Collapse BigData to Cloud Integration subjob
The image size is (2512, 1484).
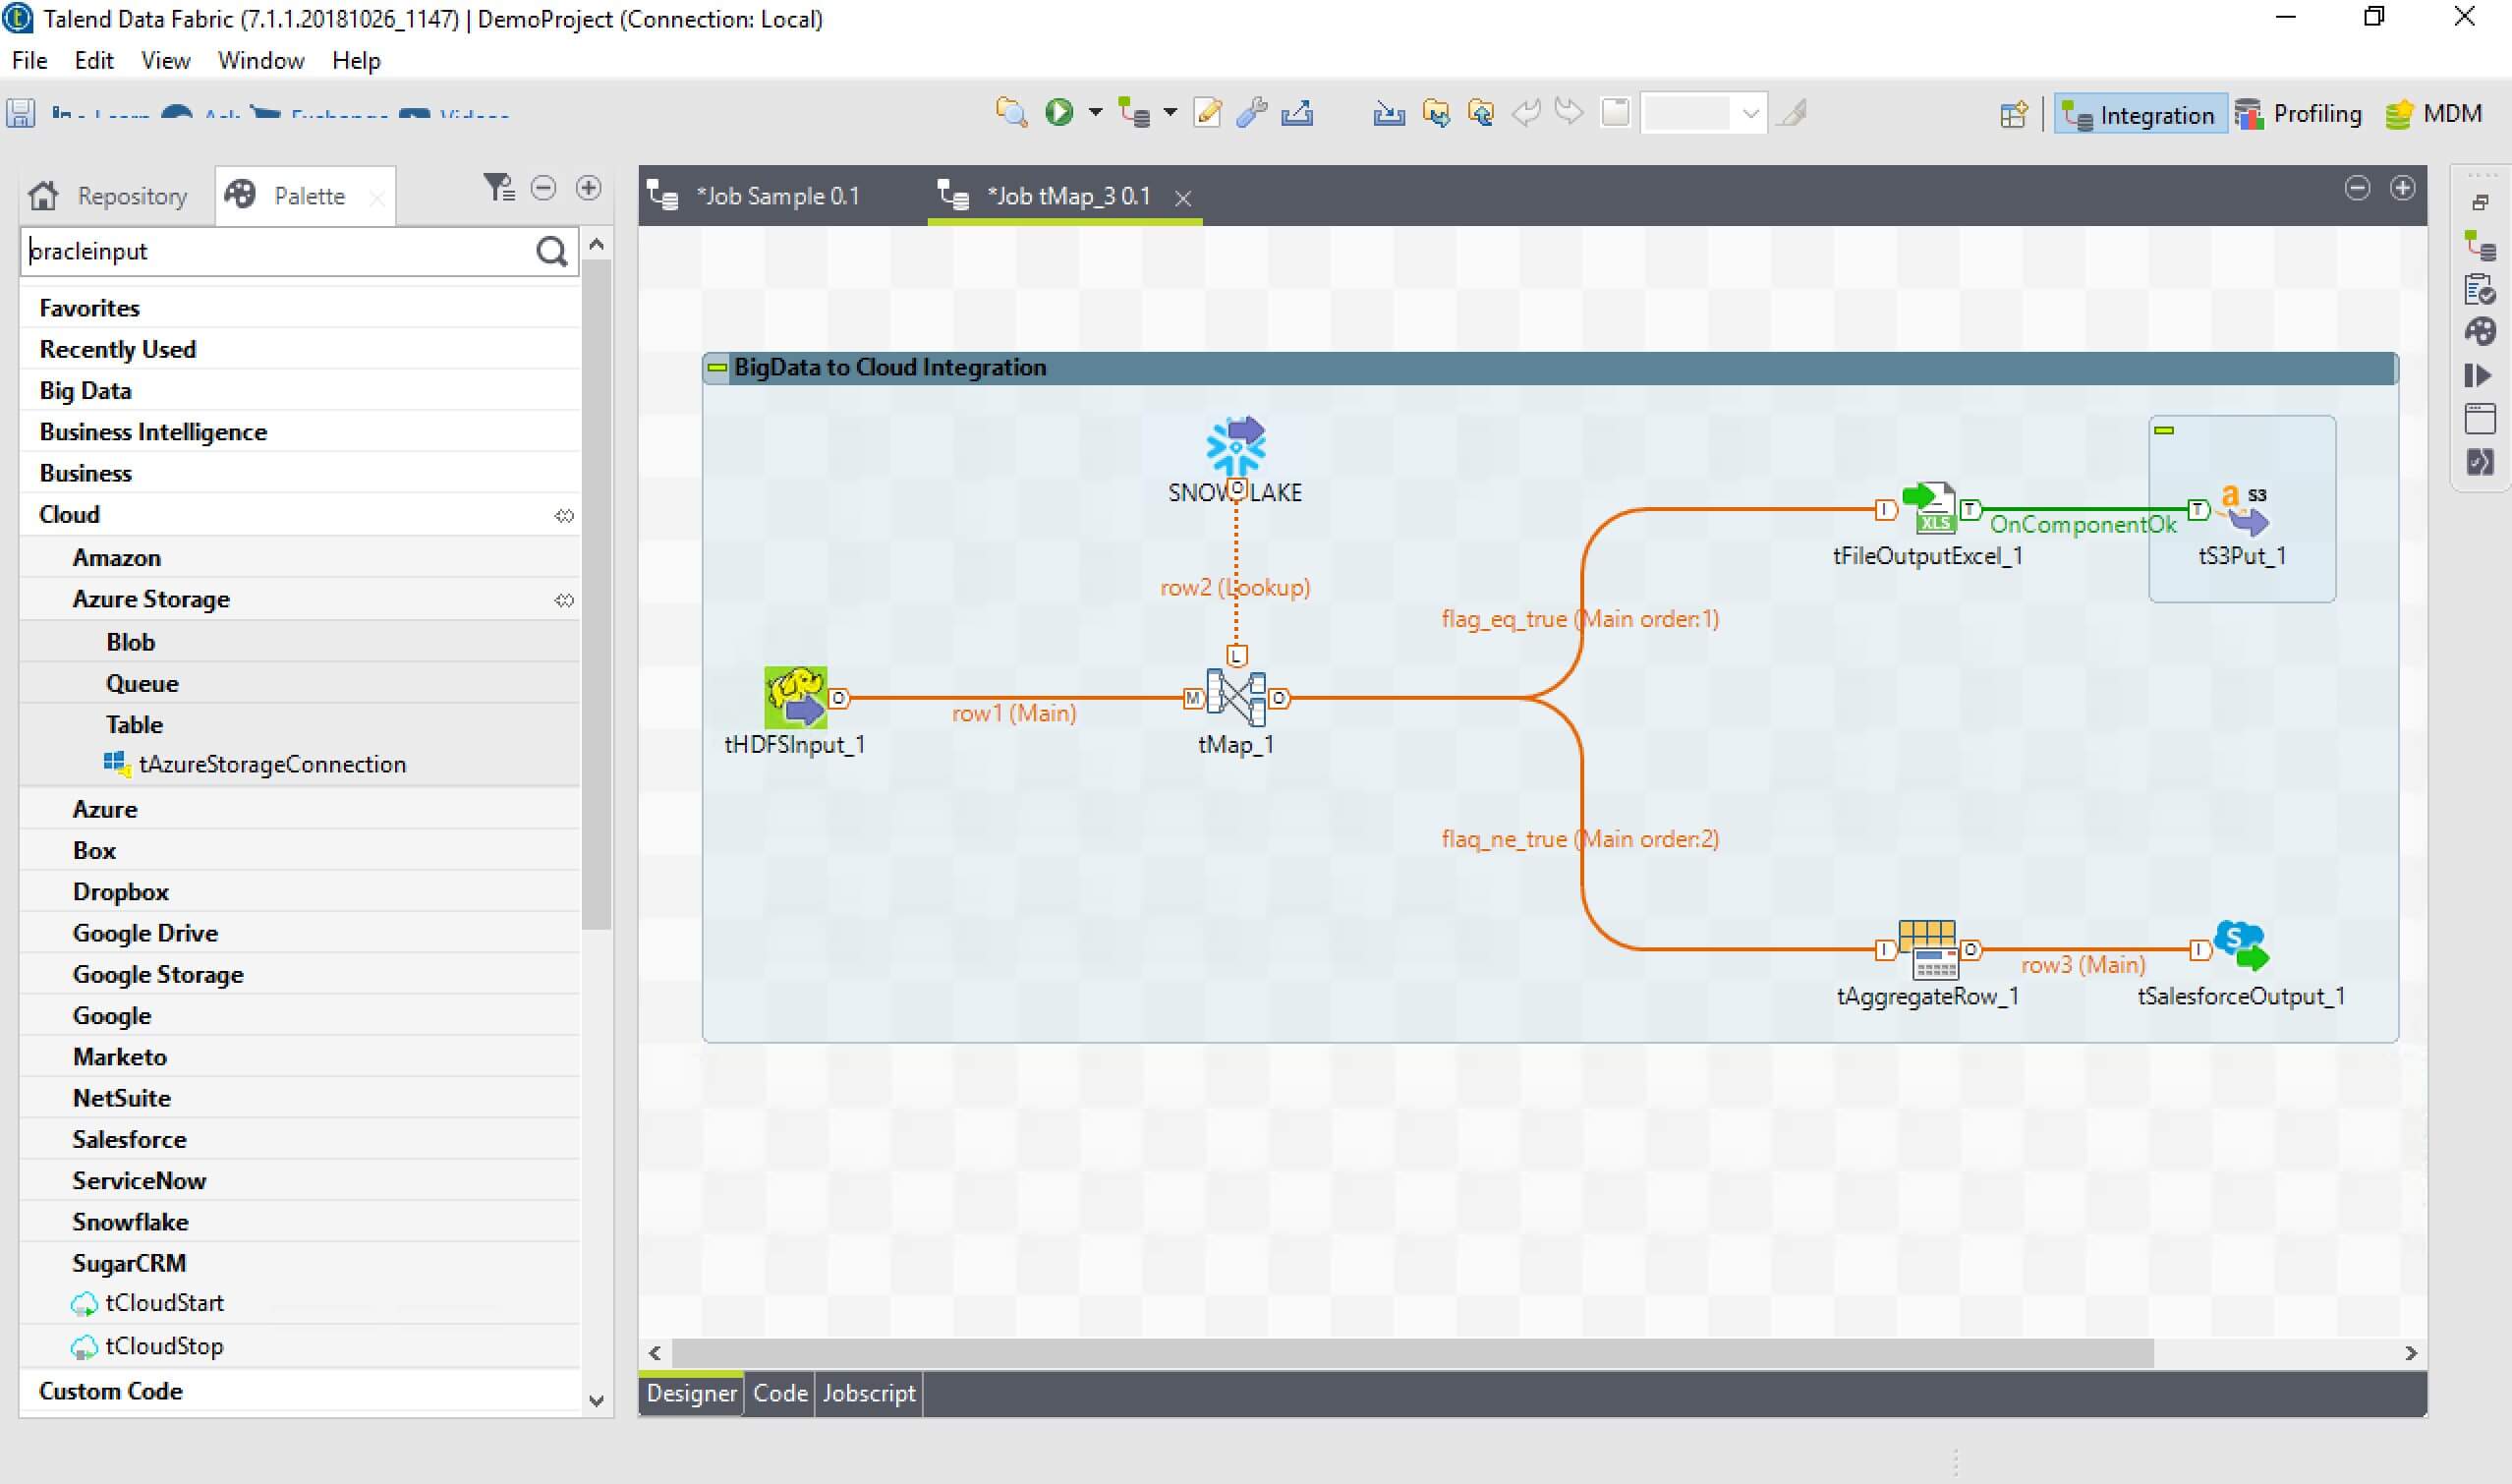pos(717,368)
